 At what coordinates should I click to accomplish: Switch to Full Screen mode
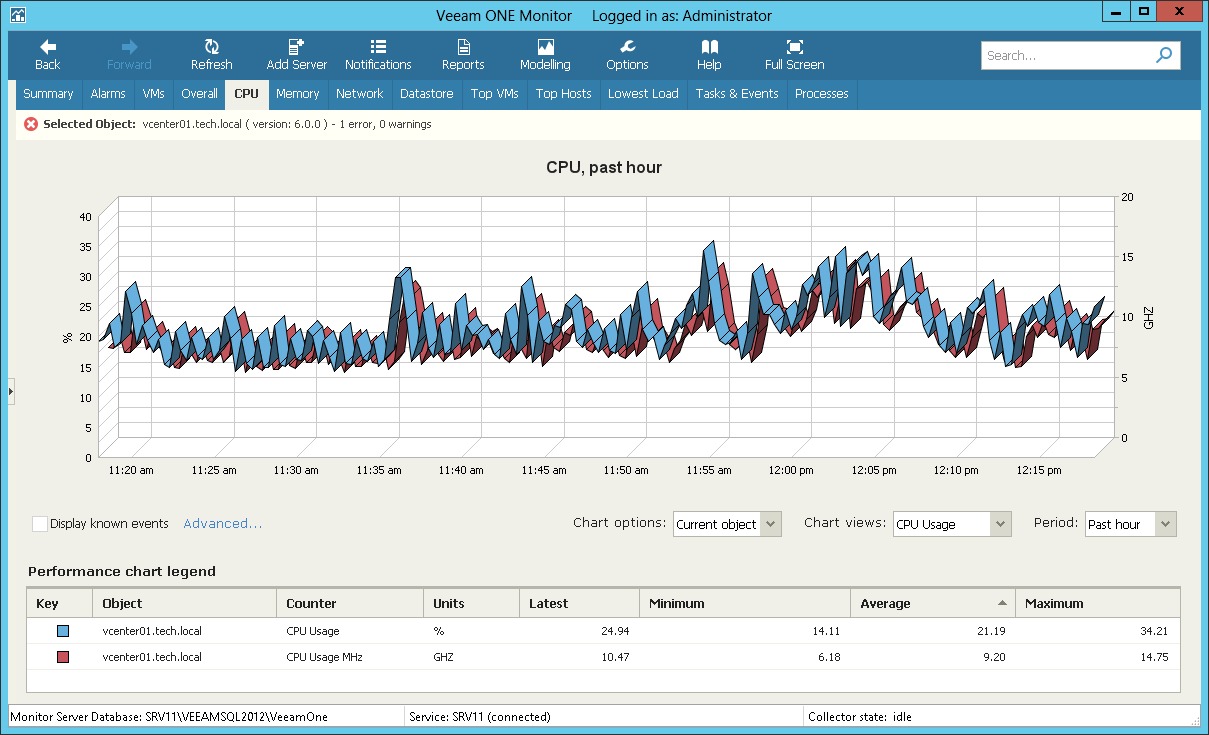pyautogui.click(x=794, y=55)
